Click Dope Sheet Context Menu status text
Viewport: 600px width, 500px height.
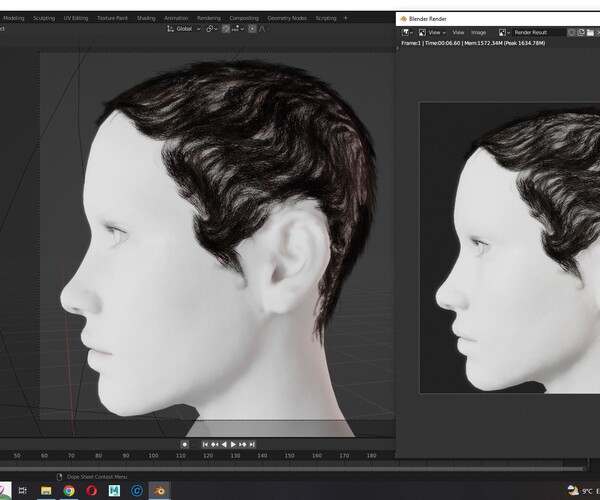coord(97,477)
